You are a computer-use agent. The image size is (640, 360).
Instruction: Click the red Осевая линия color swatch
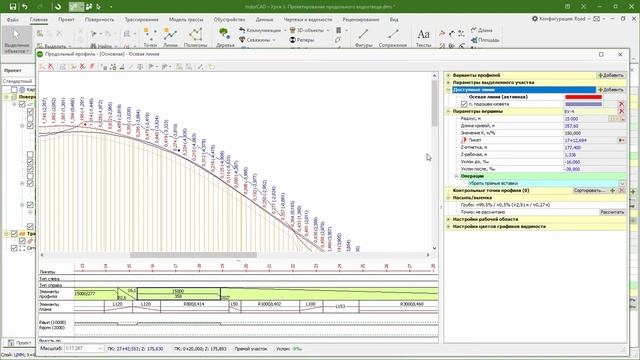(x=583, y=97)
